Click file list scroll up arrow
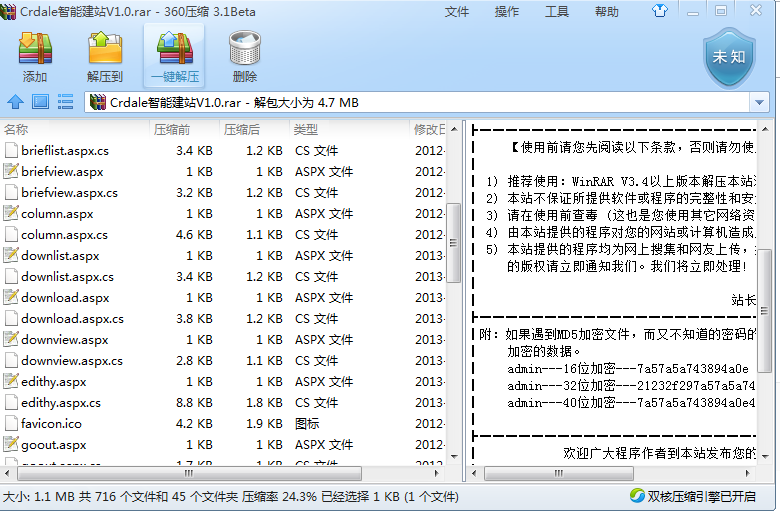The image size is (780, 515). (x=454, y=129)
